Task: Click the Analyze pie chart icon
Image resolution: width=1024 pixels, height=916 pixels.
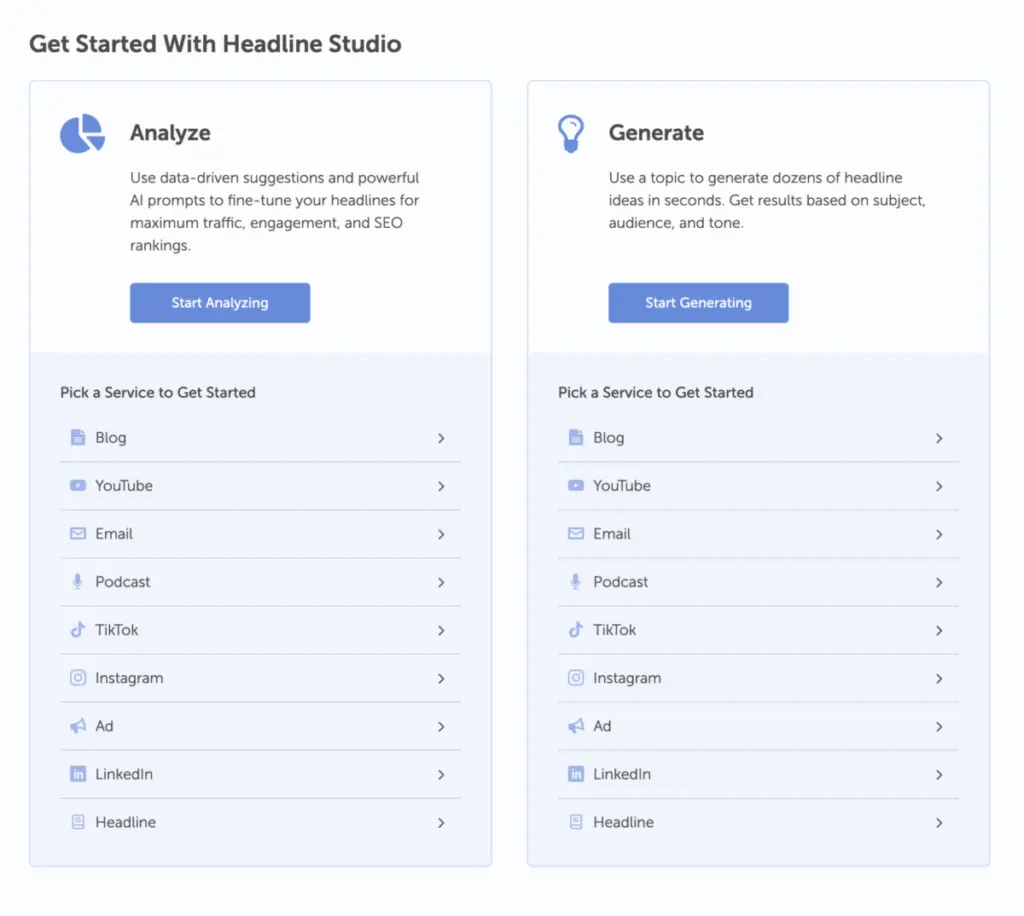Action: tap(82, 134)
